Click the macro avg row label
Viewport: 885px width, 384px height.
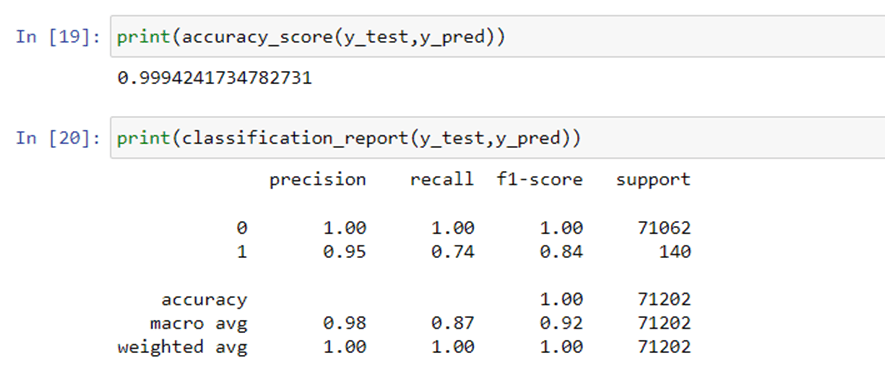[199, 324]
